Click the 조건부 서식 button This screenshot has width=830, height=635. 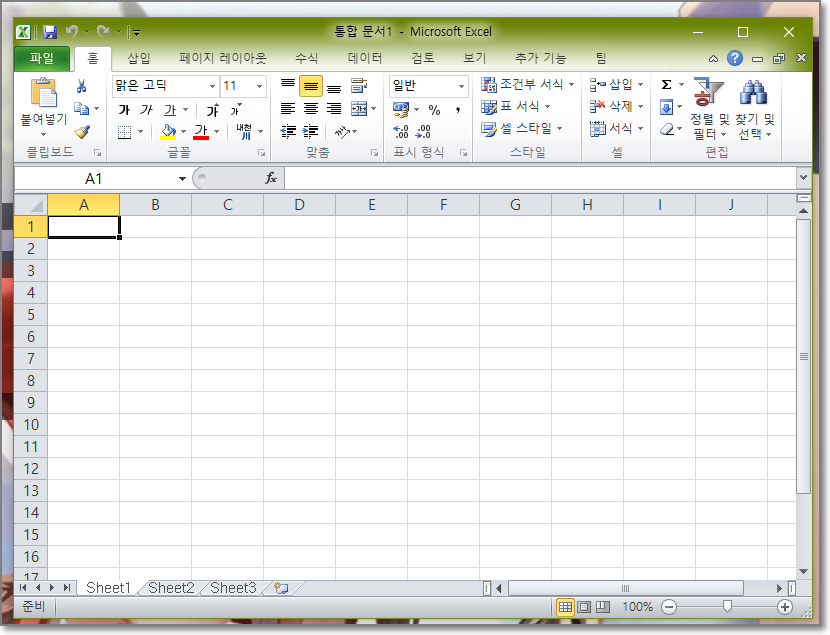point(529,85)
